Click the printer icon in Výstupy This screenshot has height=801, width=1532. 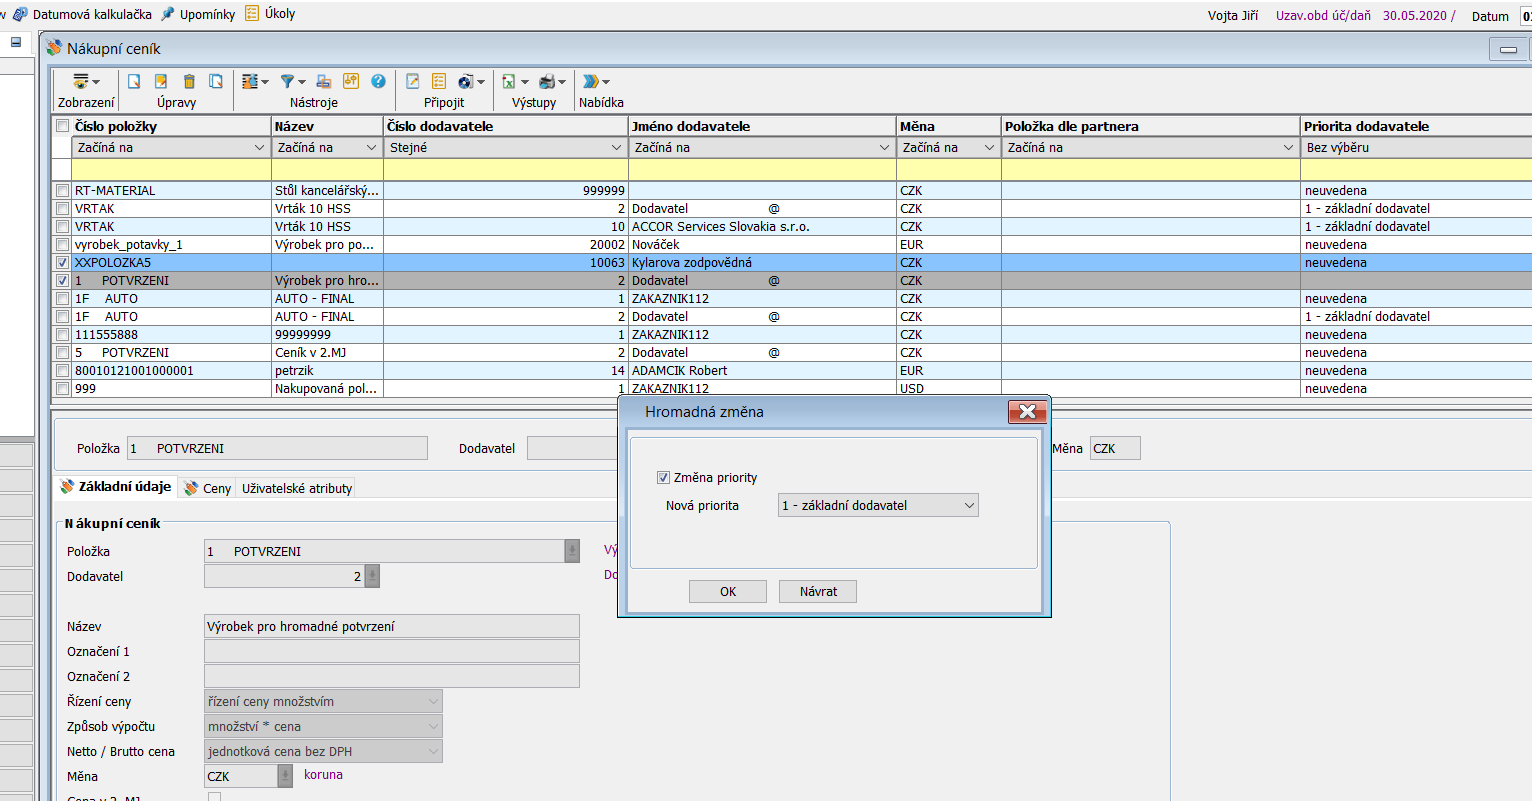coord(547,82)
